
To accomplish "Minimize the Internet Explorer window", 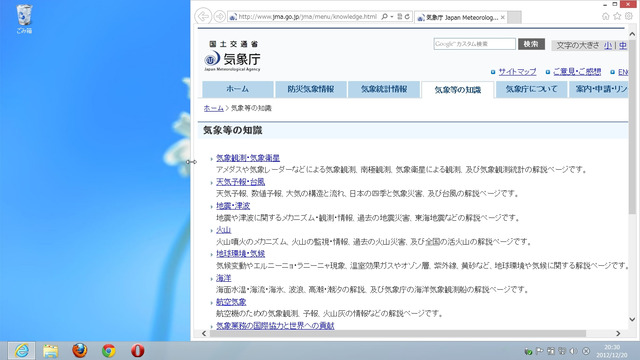I will coord(605,4).
